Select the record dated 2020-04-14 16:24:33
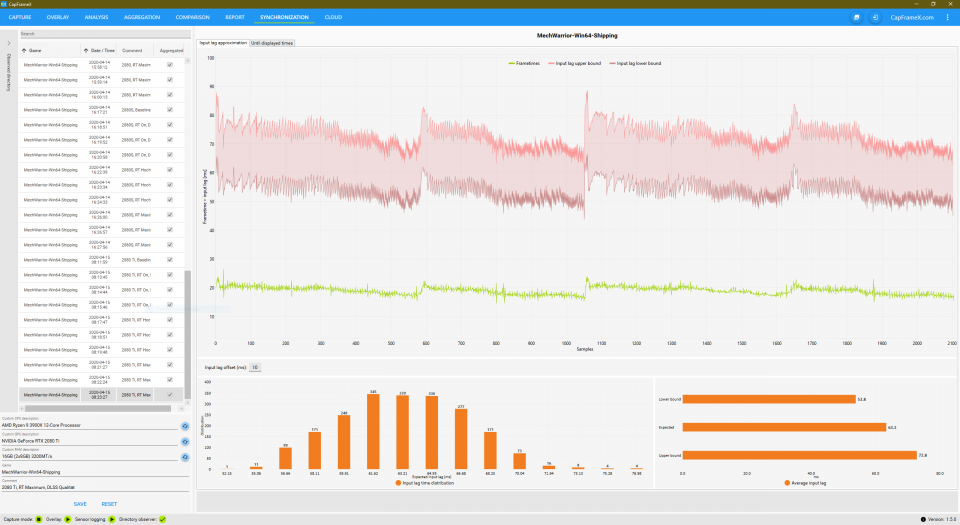Viewport: 960px width, 525px height. pyautogui.click(x=101, y=200)
